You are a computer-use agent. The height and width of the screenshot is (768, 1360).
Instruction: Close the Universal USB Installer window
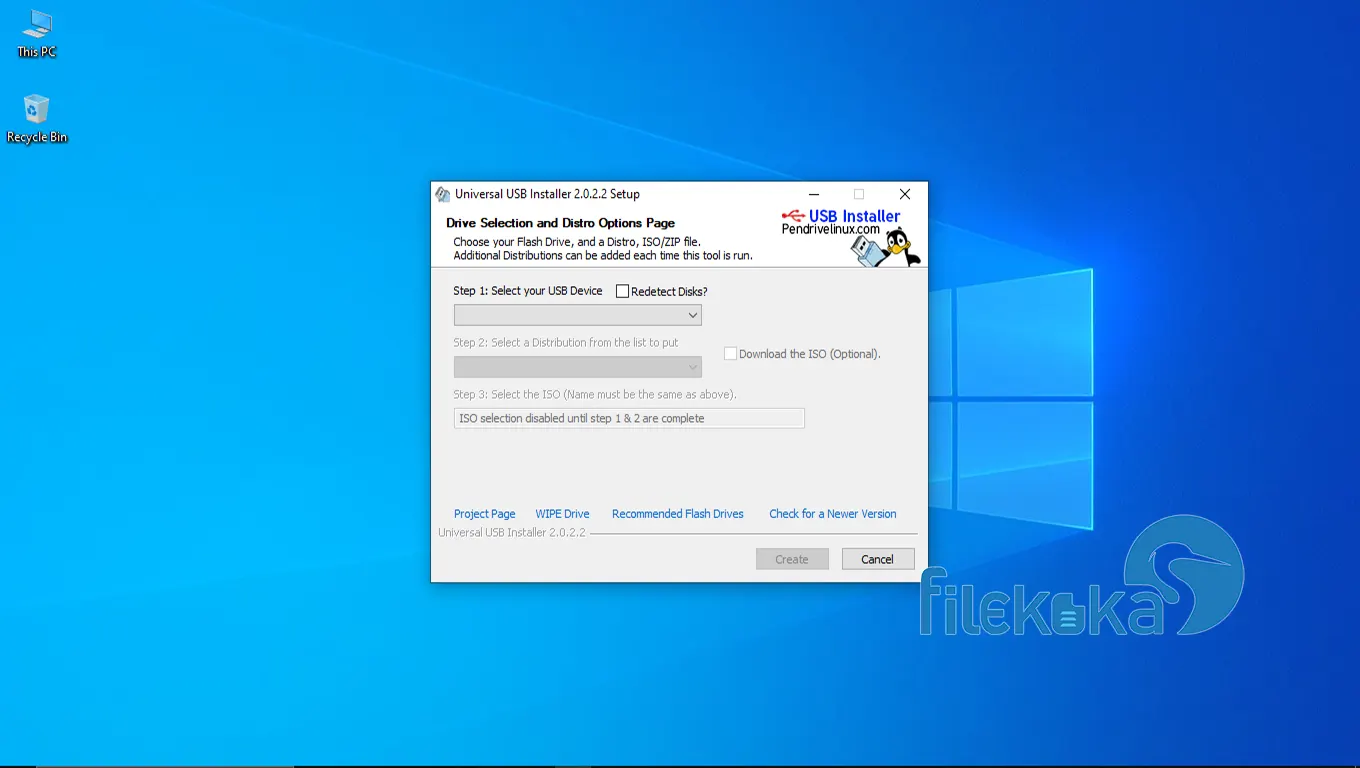(x=905, y=194)
